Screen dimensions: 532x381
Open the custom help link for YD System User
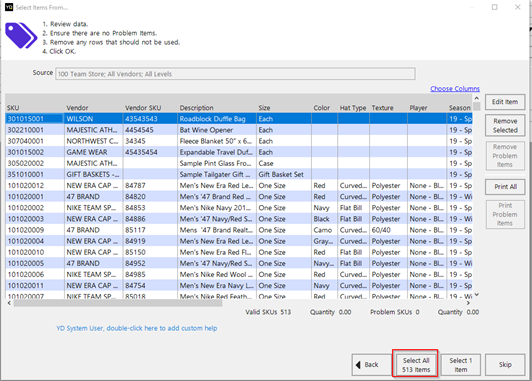[137, 328]
